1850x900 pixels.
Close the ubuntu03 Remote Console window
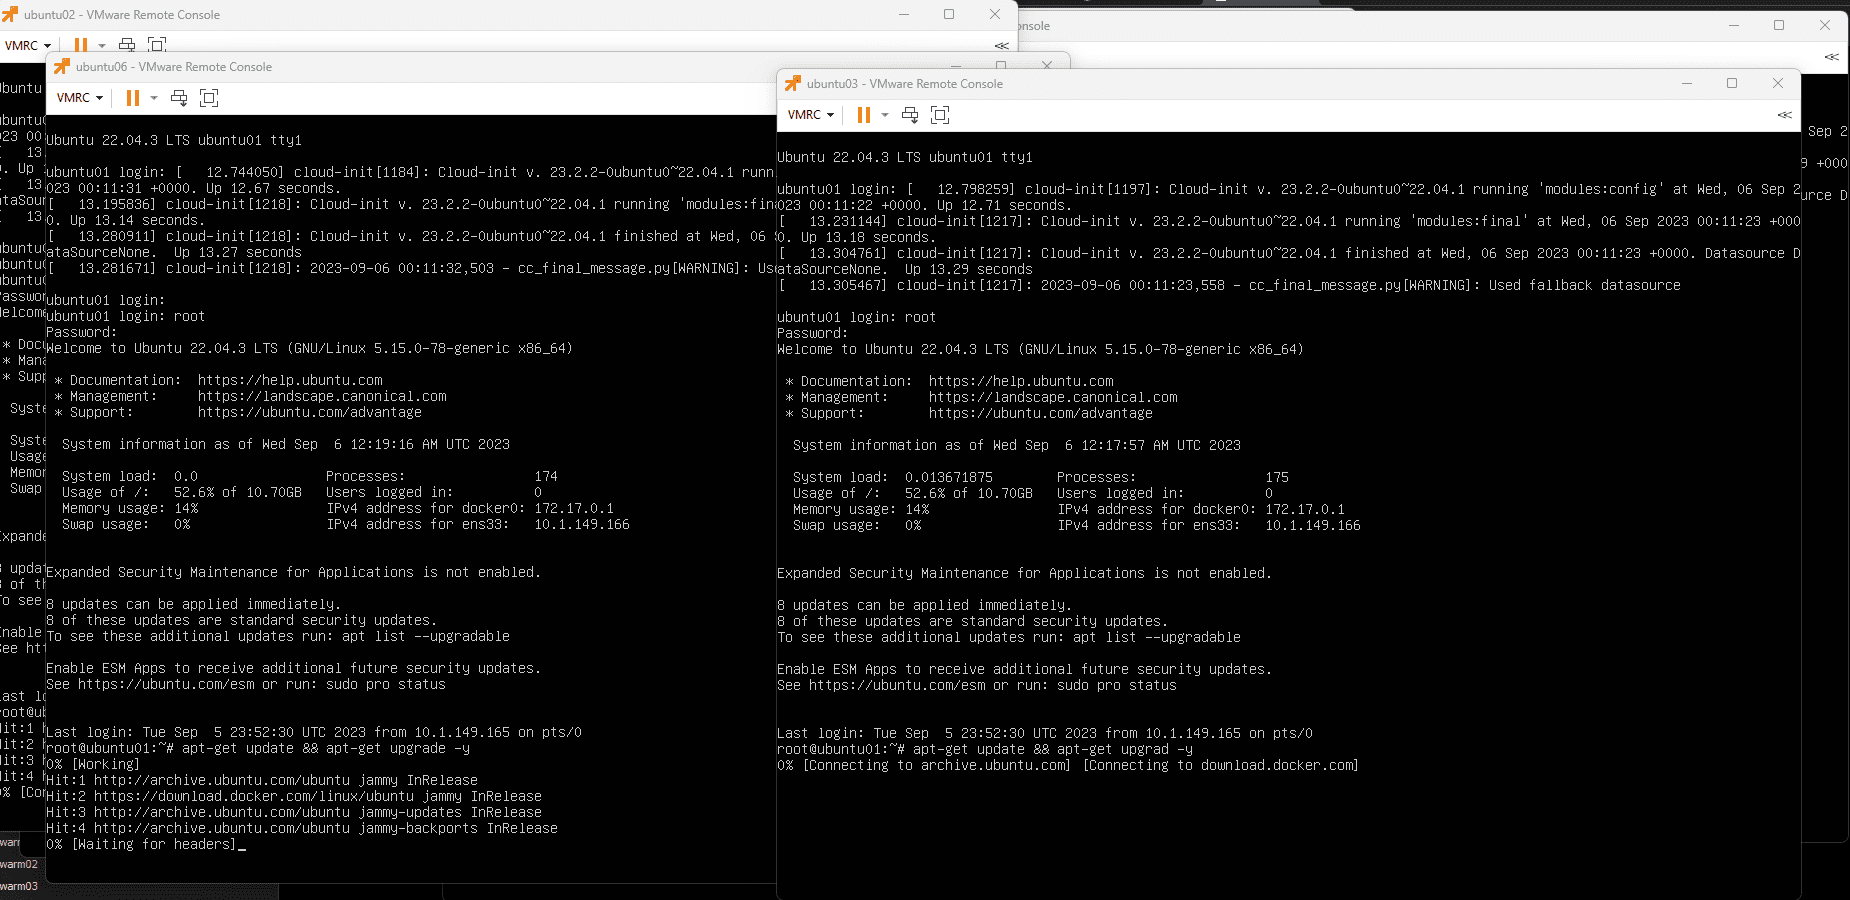click(1778, 83)
